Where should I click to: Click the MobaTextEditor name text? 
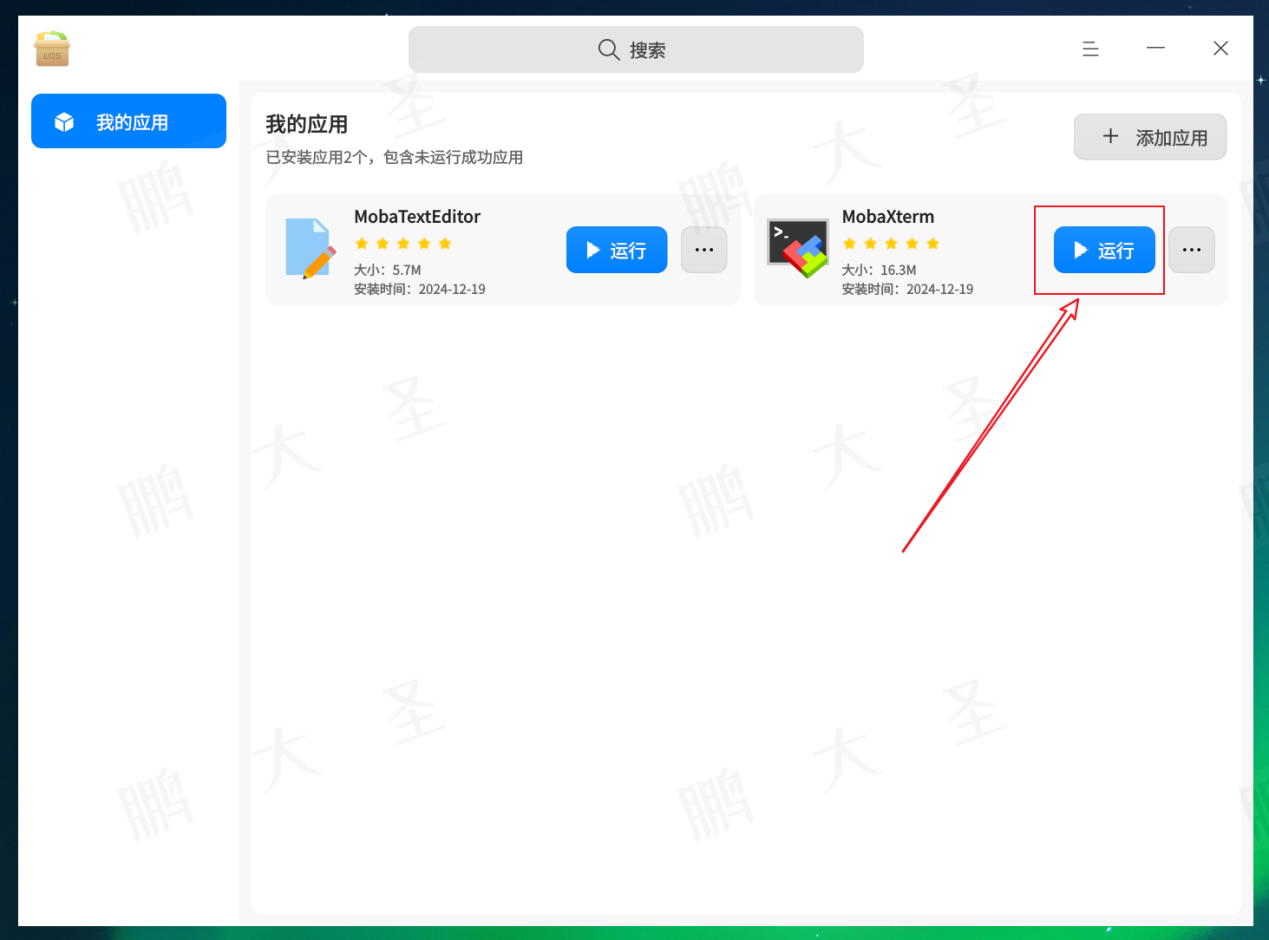[417, 217]
